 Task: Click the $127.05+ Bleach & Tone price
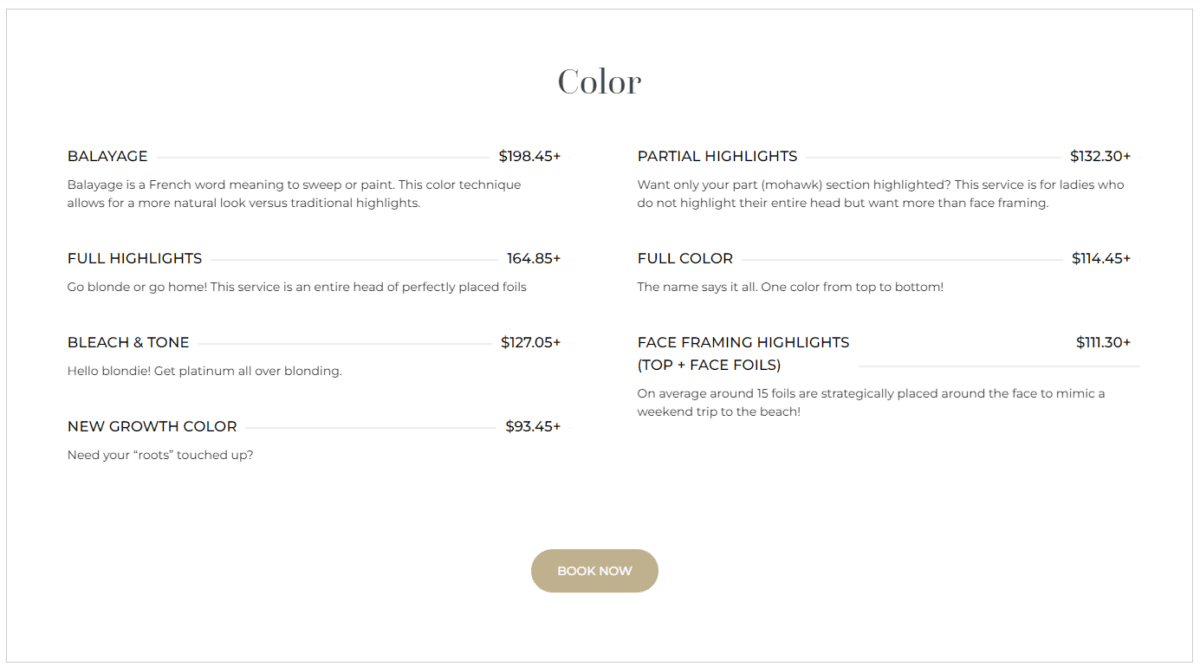[x=530, y=342]
